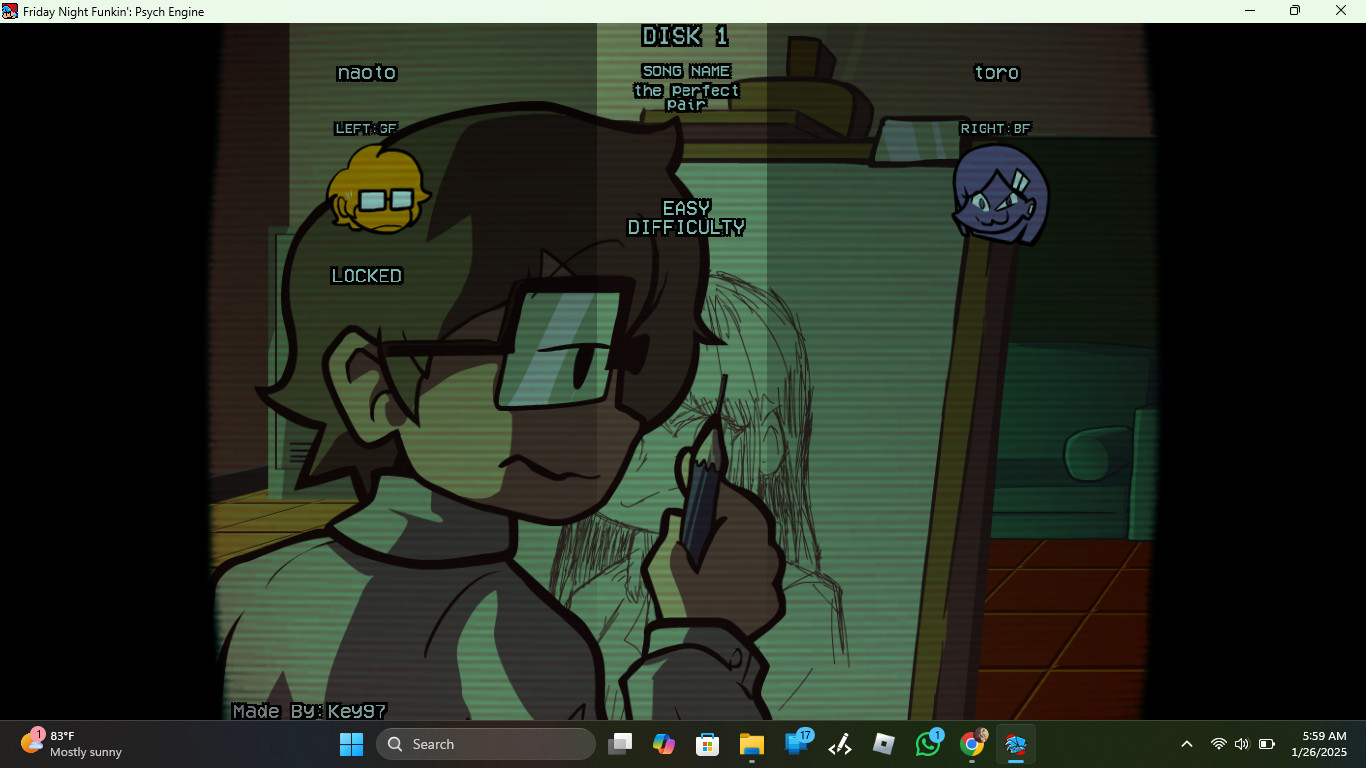
Task: Click the toro character name label
Action: click(x=997, y=73)
